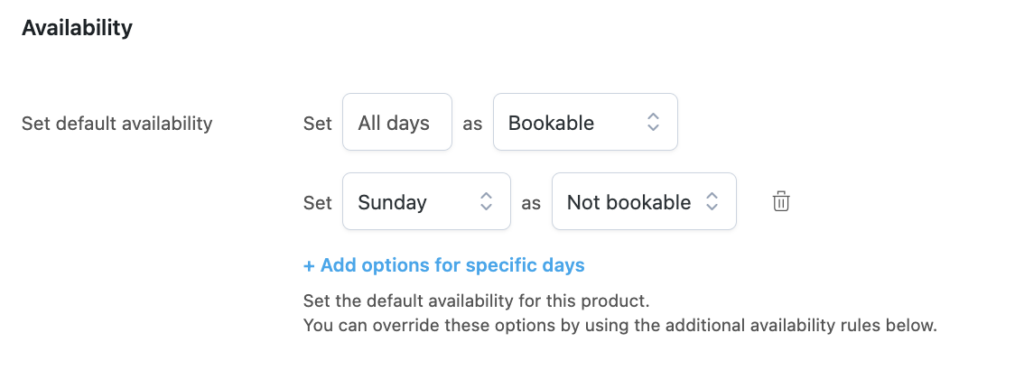
Task: Open the Sunday day selector dropdown
Action: point(426,201)
